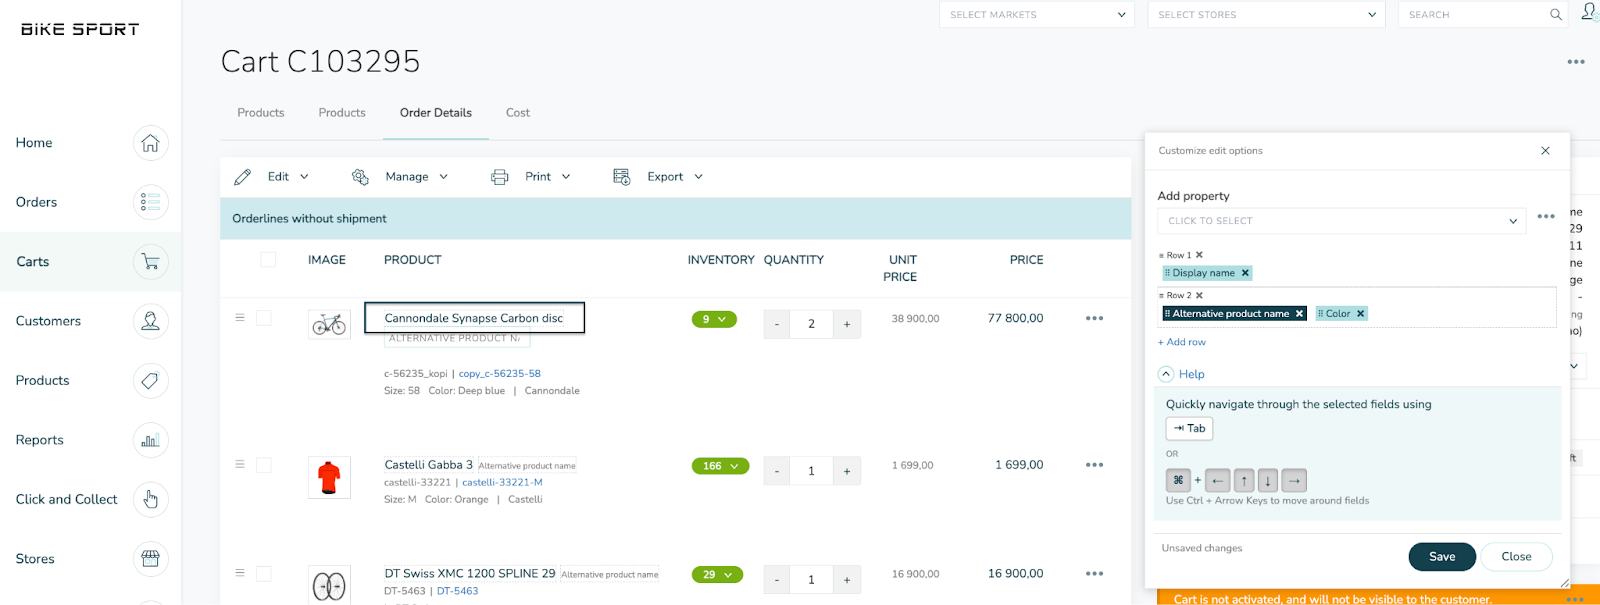This screenshot has height=605, width=1600.
Task: Open the Select Markets dropdown
Action: coord(1037,15)
